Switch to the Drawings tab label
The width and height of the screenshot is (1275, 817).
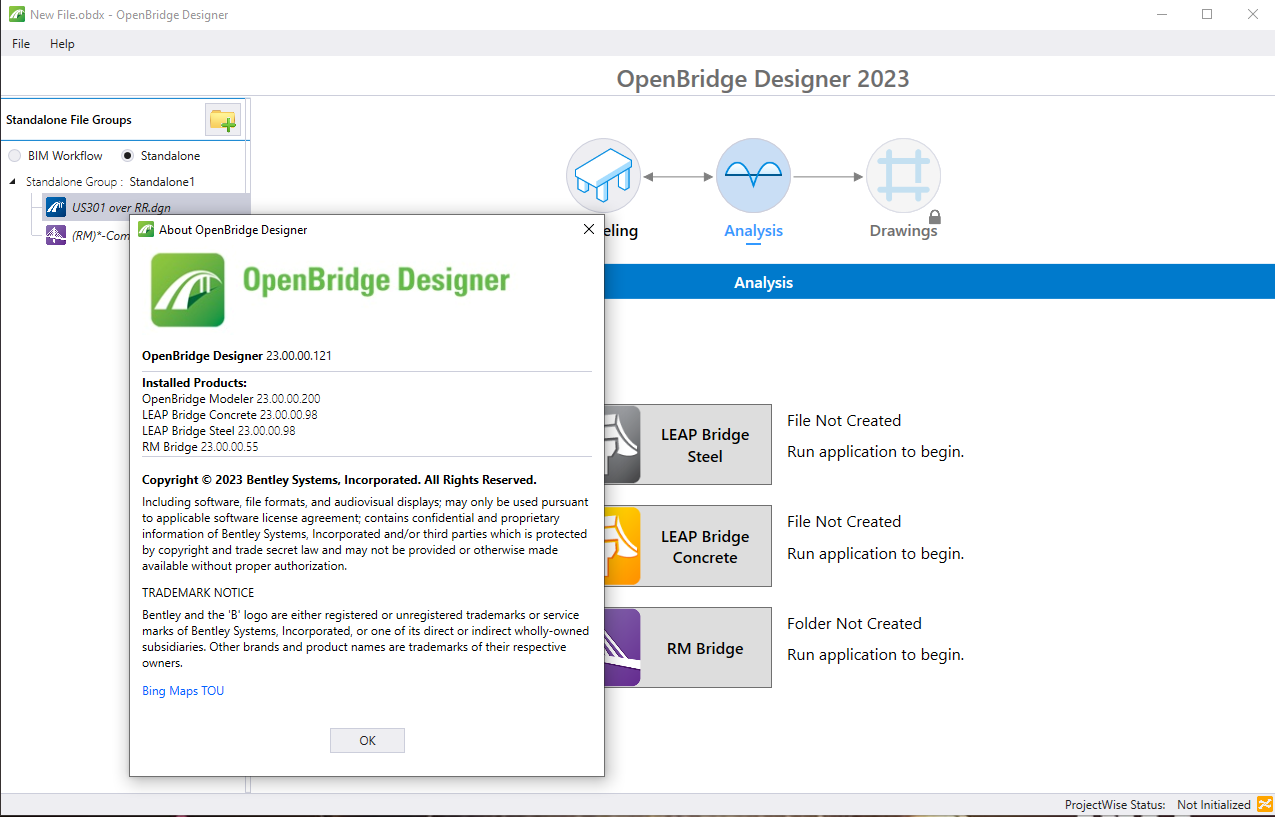tap(903, 231)
